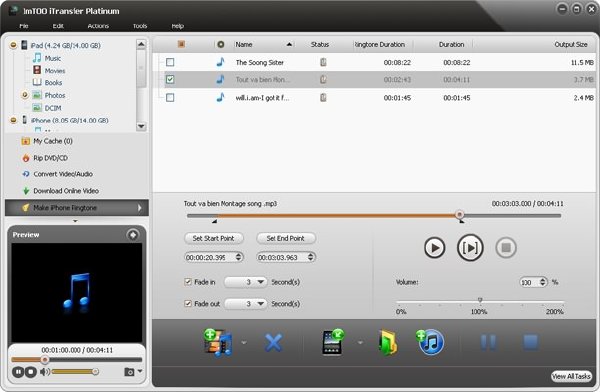
Task: Play the ringtone with the play button
Action: tap(435, 248)
